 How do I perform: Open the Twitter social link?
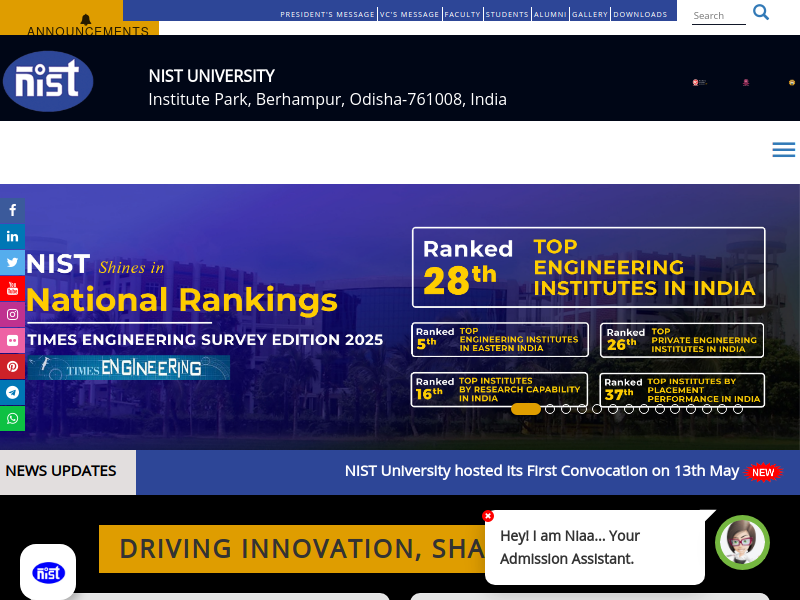click(12, 262)
